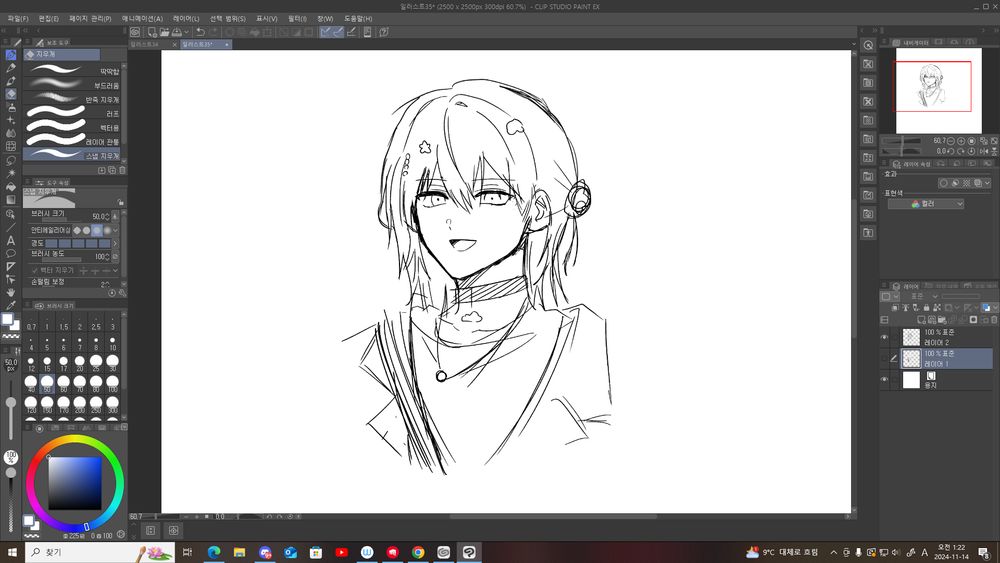Select the Eraser tool in the toolbox
Viewport: 1000px width, 563px height.
tap(11, 94)
